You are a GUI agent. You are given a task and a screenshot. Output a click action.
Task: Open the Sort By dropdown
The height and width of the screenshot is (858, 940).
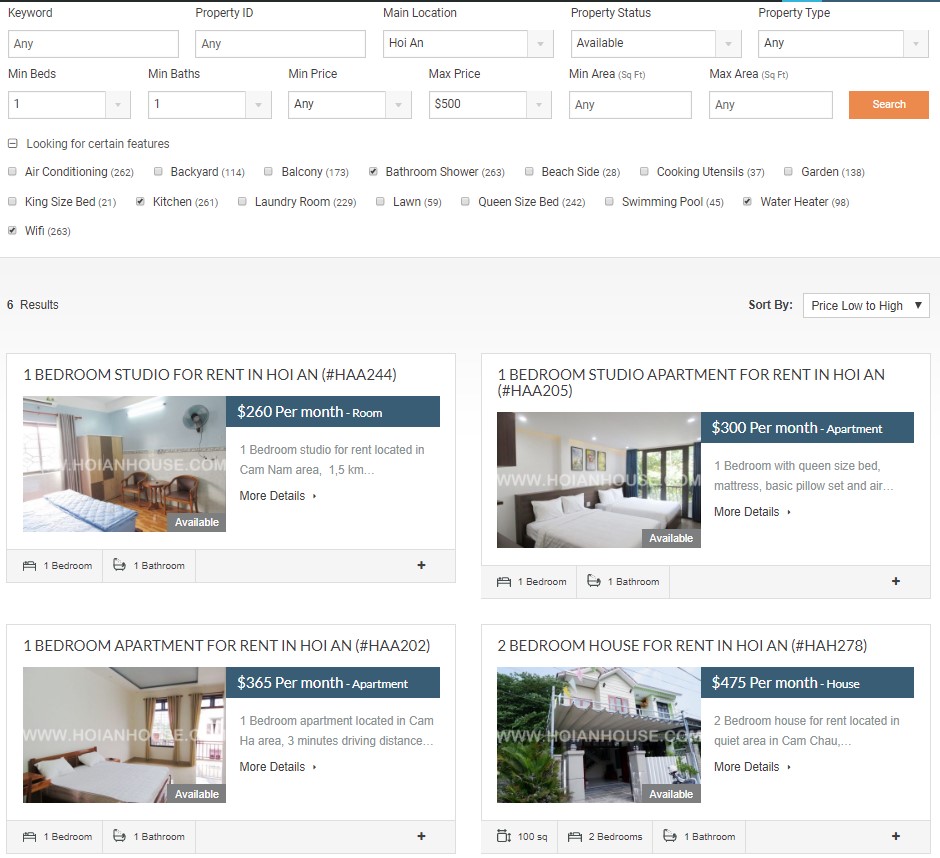tap(866, 306)
